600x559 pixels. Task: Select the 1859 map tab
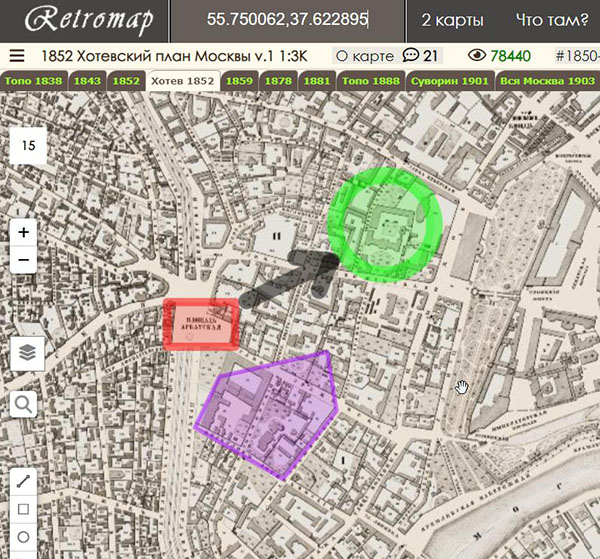[239, 81]
